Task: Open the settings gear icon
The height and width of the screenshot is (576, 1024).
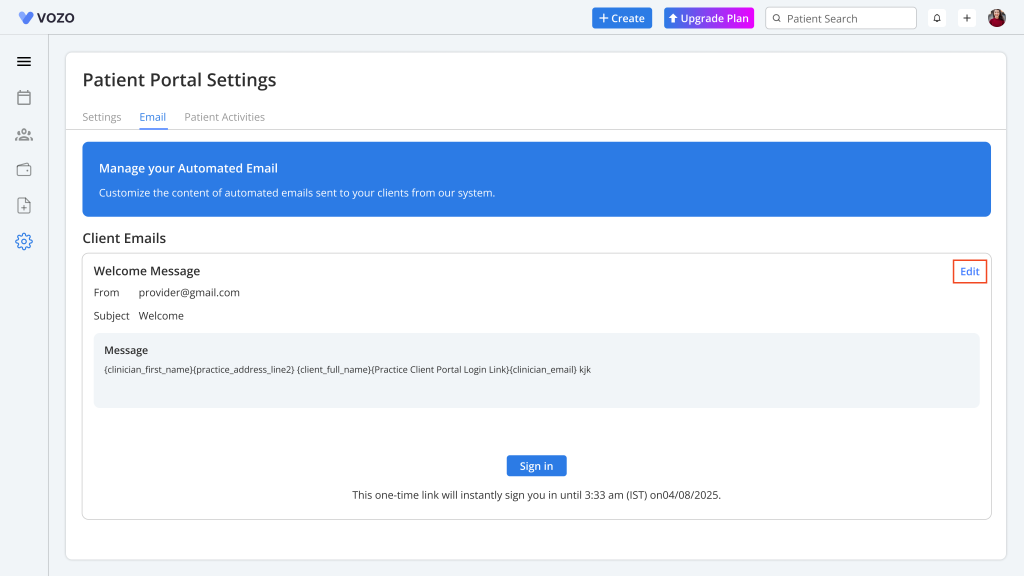Action: [x=24, y=242]
